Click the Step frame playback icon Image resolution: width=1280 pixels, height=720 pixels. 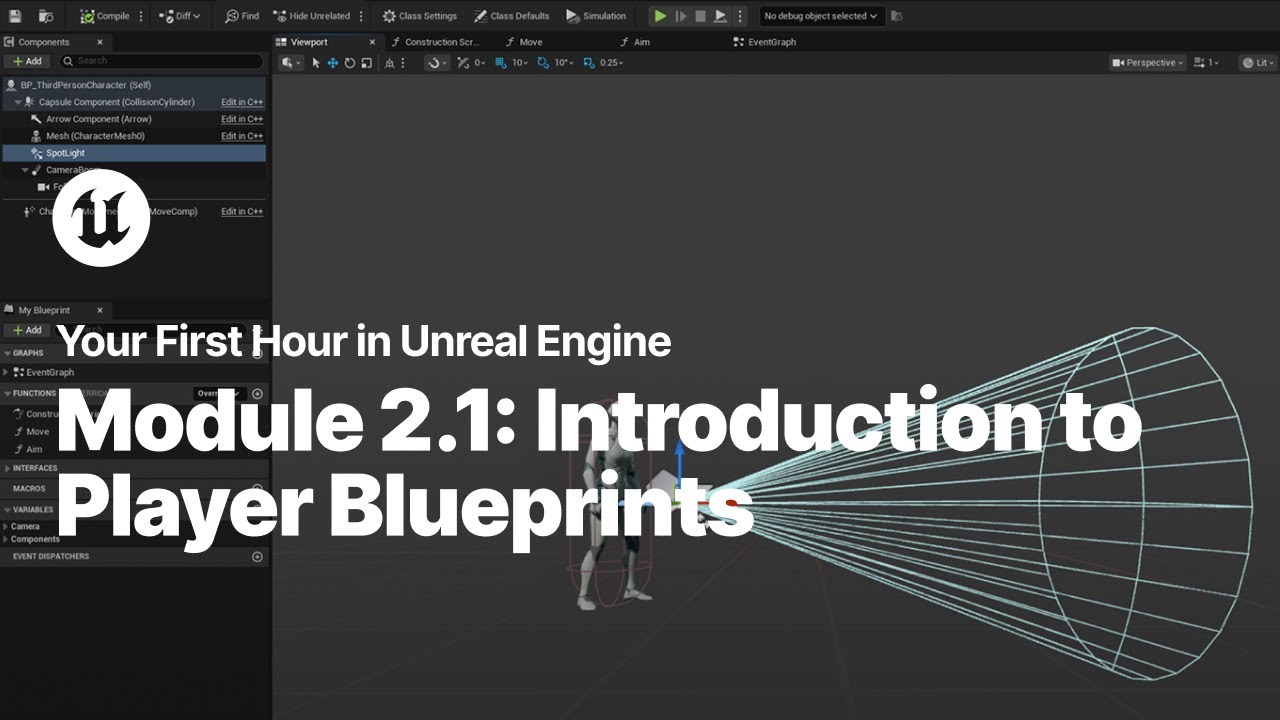(x=681, y=16)
